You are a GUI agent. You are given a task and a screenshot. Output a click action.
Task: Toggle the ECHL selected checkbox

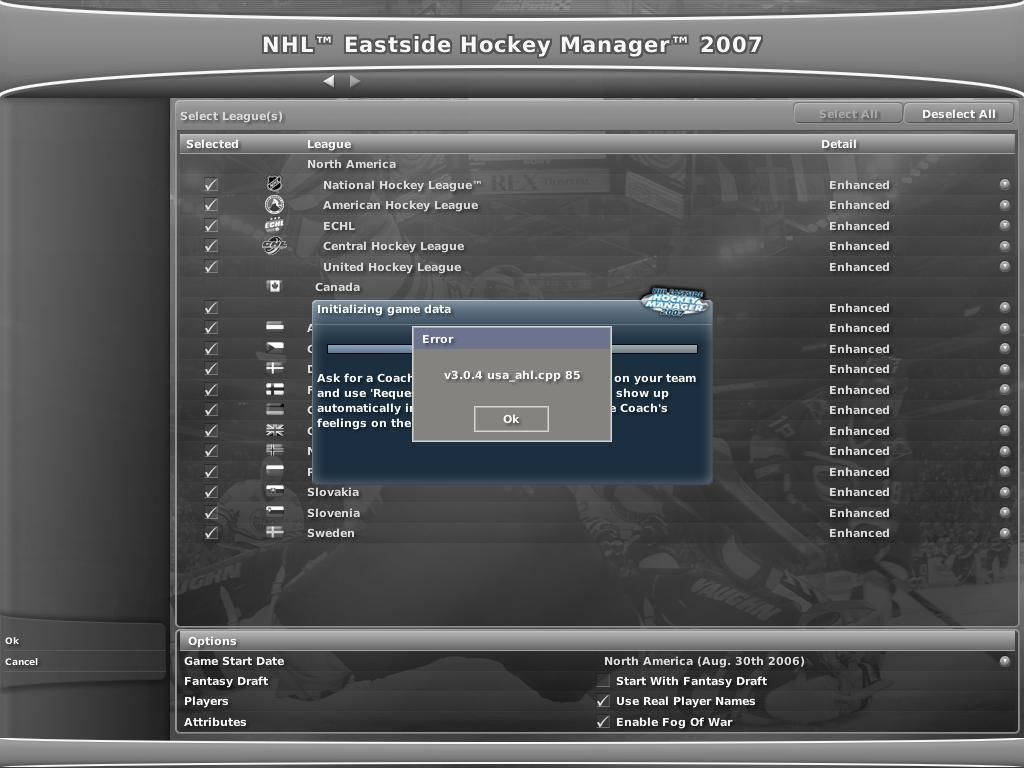coord(210,226)
